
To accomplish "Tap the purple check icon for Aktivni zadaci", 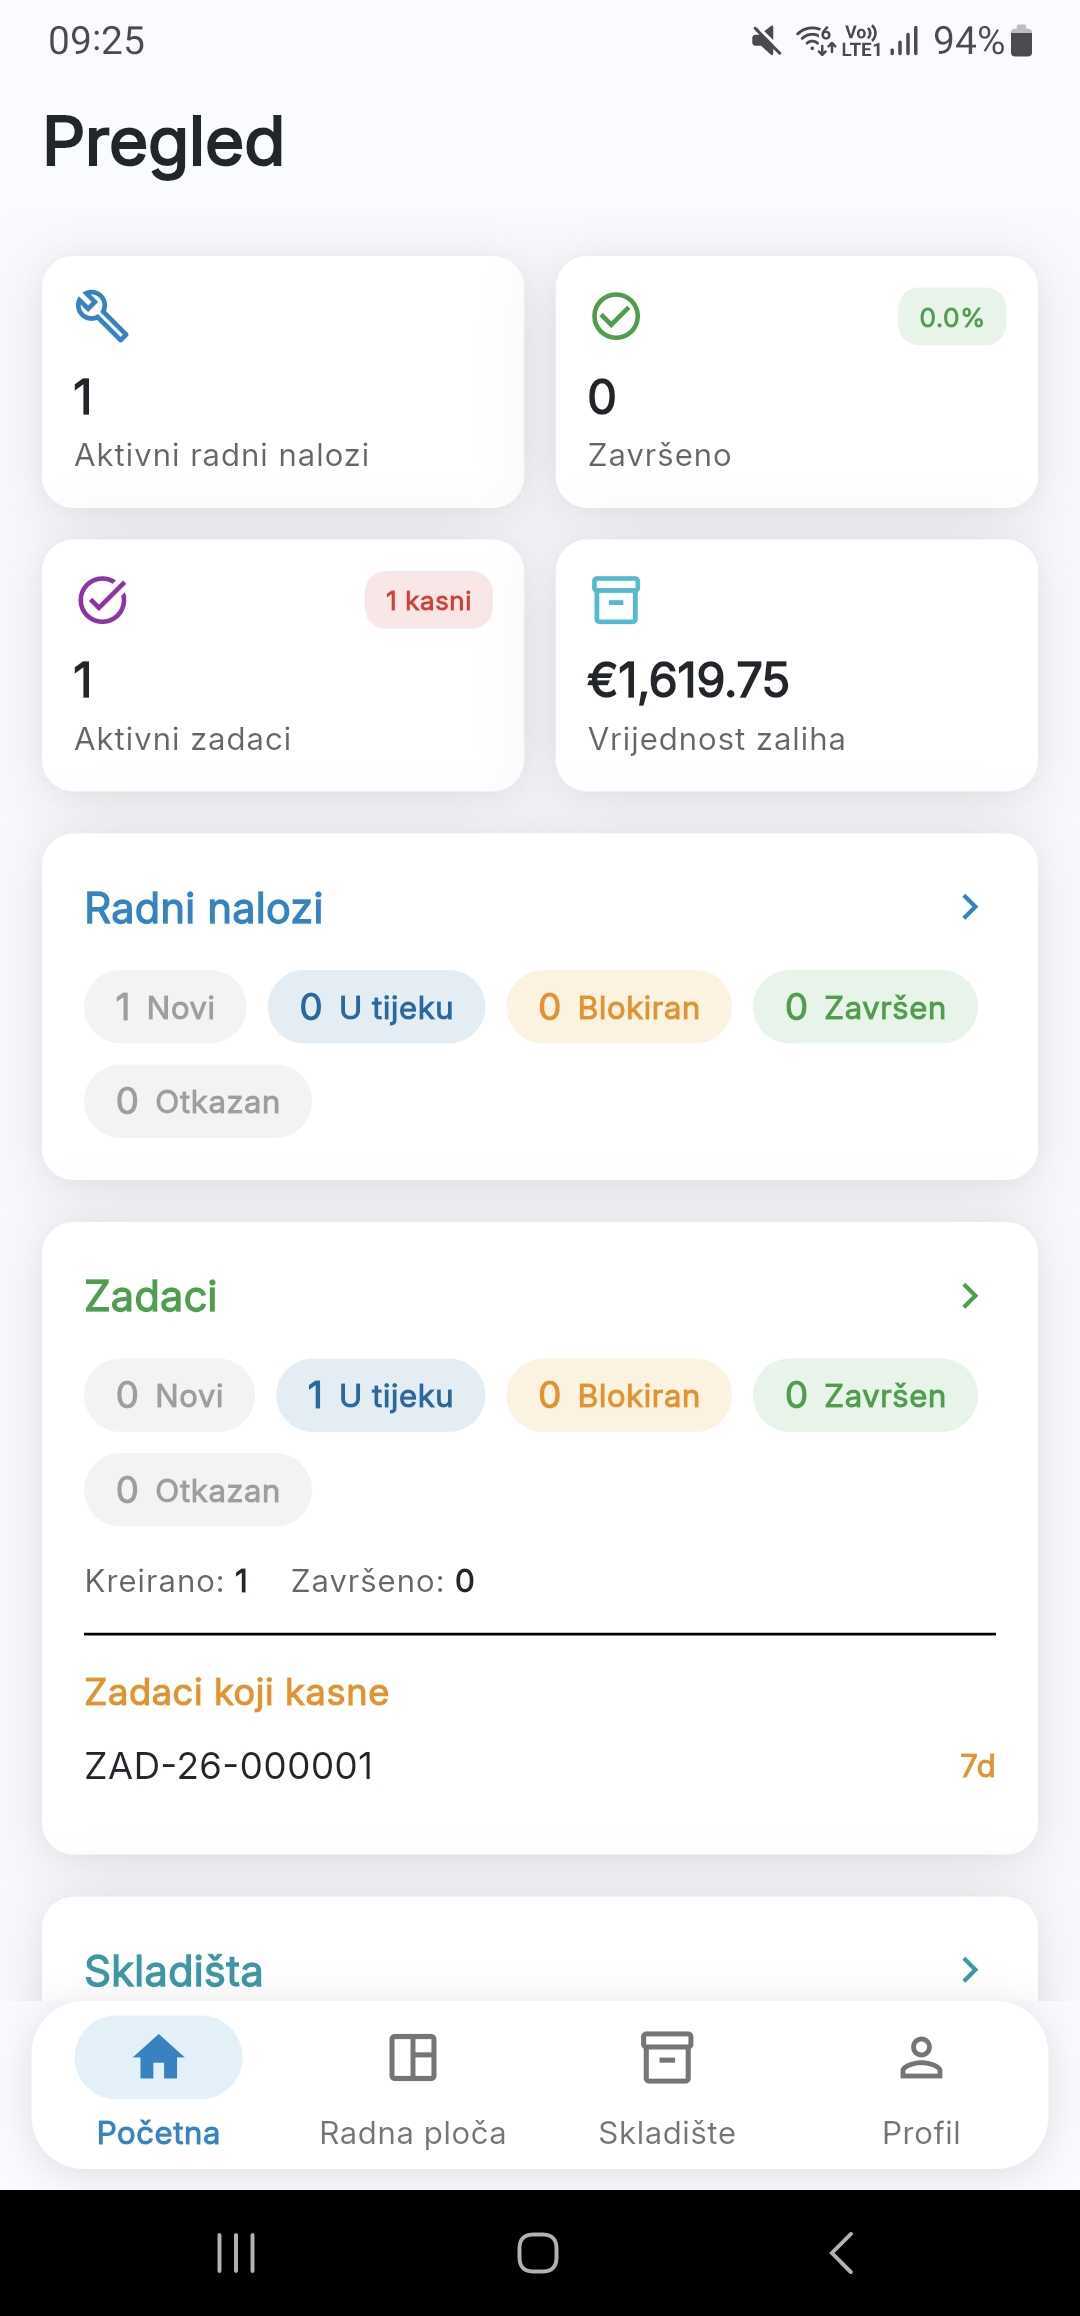I will (102, 600).
